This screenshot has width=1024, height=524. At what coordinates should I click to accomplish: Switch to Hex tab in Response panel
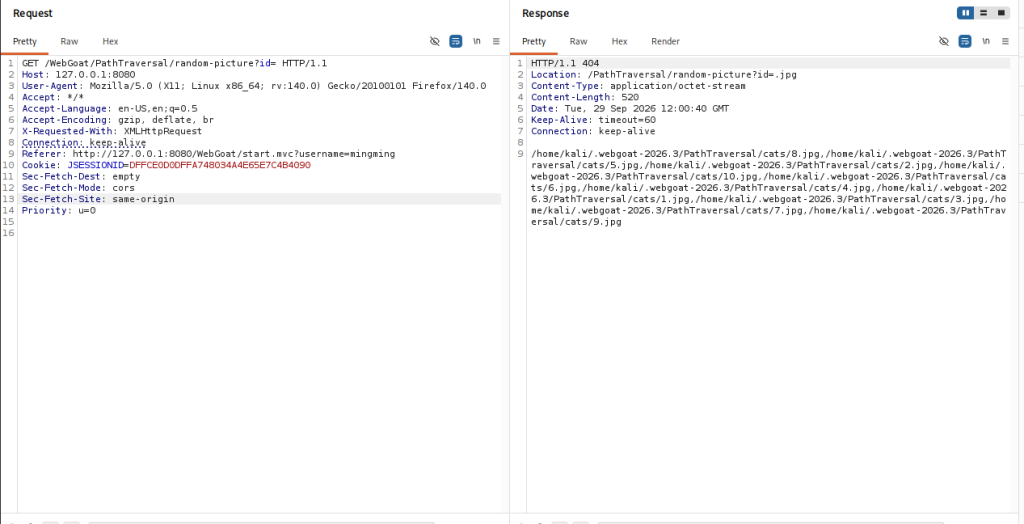(x=620, y=41)
